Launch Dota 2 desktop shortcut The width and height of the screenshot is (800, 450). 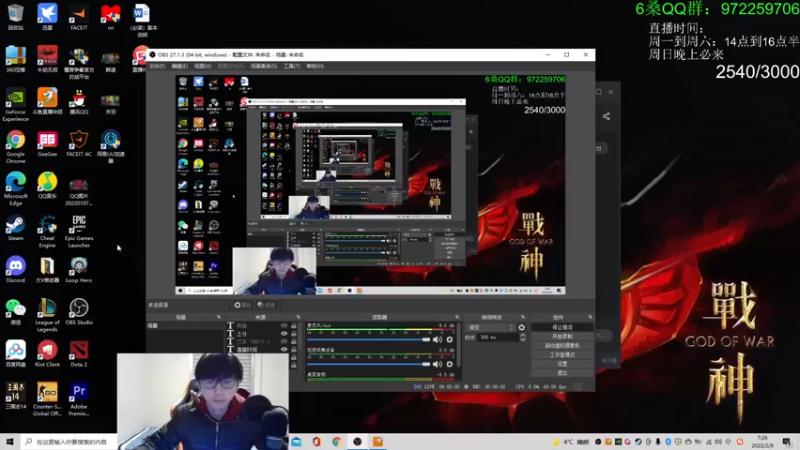(x=79, y=354)
